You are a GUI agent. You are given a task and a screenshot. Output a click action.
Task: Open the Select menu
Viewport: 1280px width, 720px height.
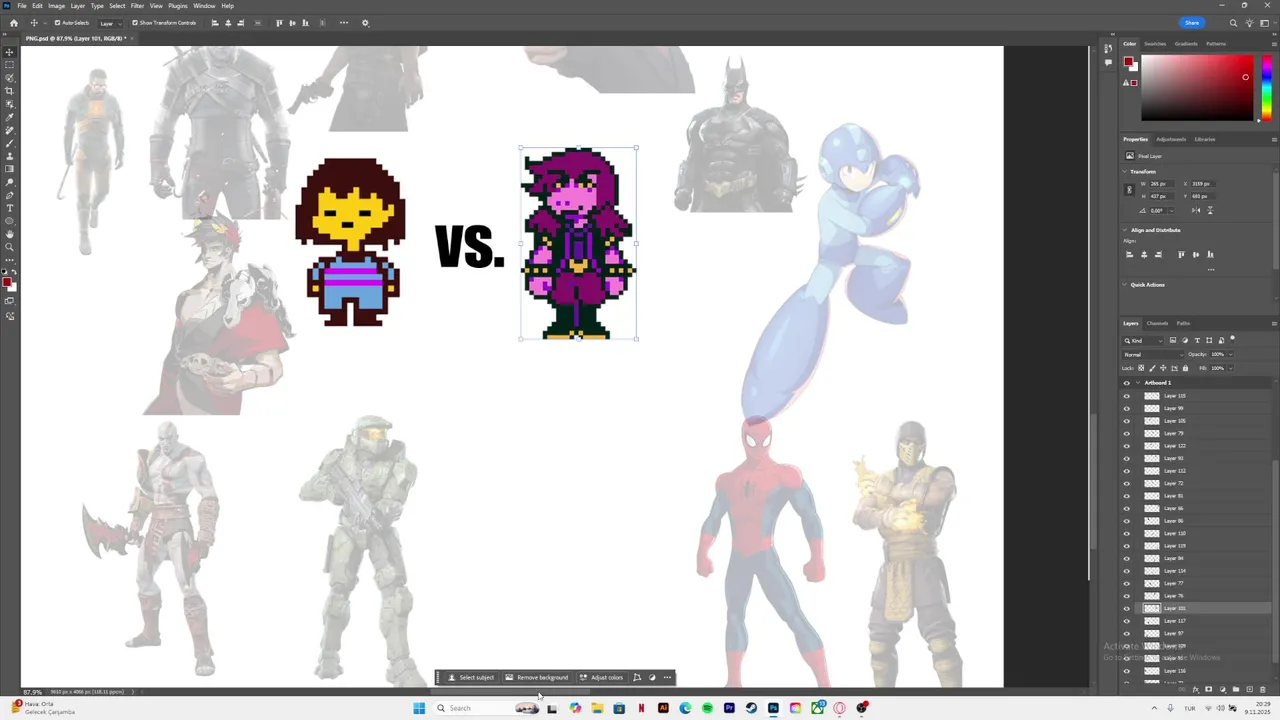coord(117,6)
